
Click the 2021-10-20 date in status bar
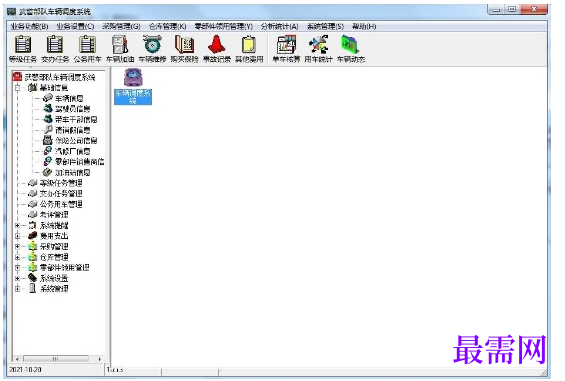tap(25, 369)
